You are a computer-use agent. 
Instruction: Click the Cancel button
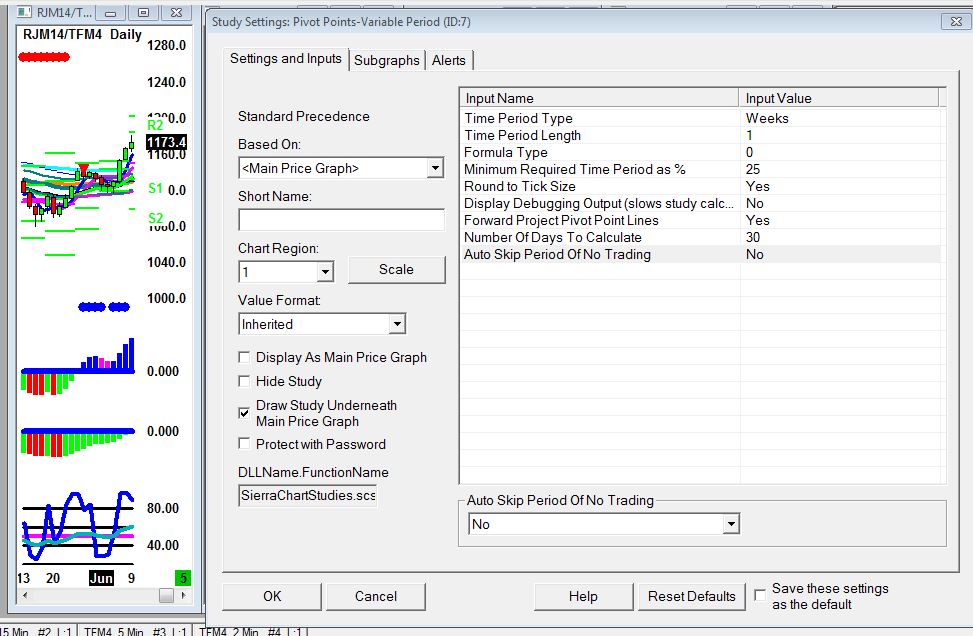pos(375,596)
